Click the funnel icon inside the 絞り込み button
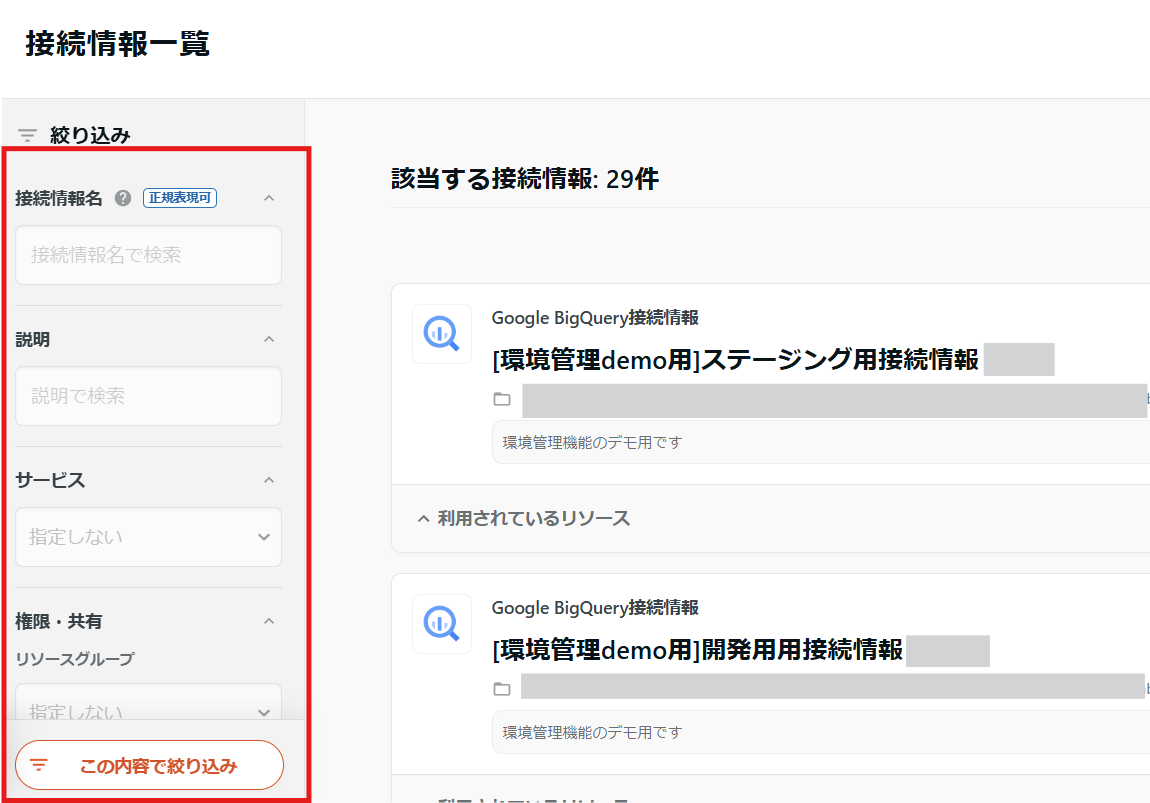The height and width of the screenshot is (803, 1150). (x=39, y=764)
